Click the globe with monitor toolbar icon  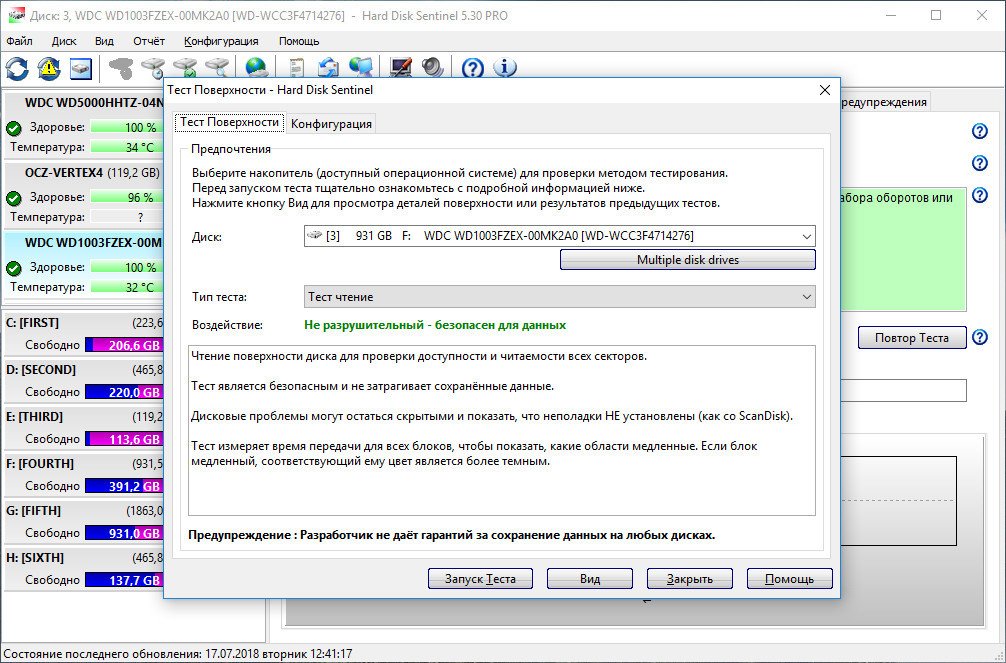click(x=361, y=68)
